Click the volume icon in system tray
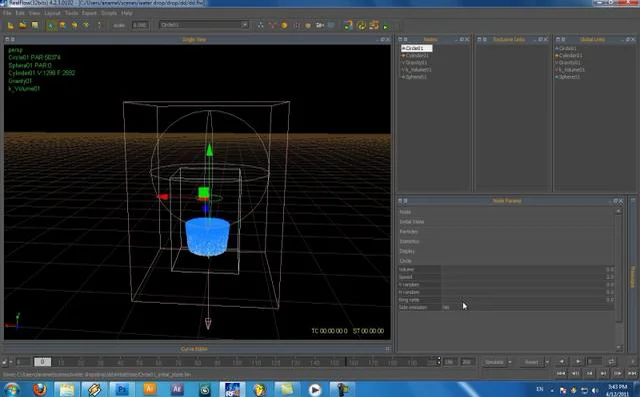The image size is (640, 397). tap(595, 390)
